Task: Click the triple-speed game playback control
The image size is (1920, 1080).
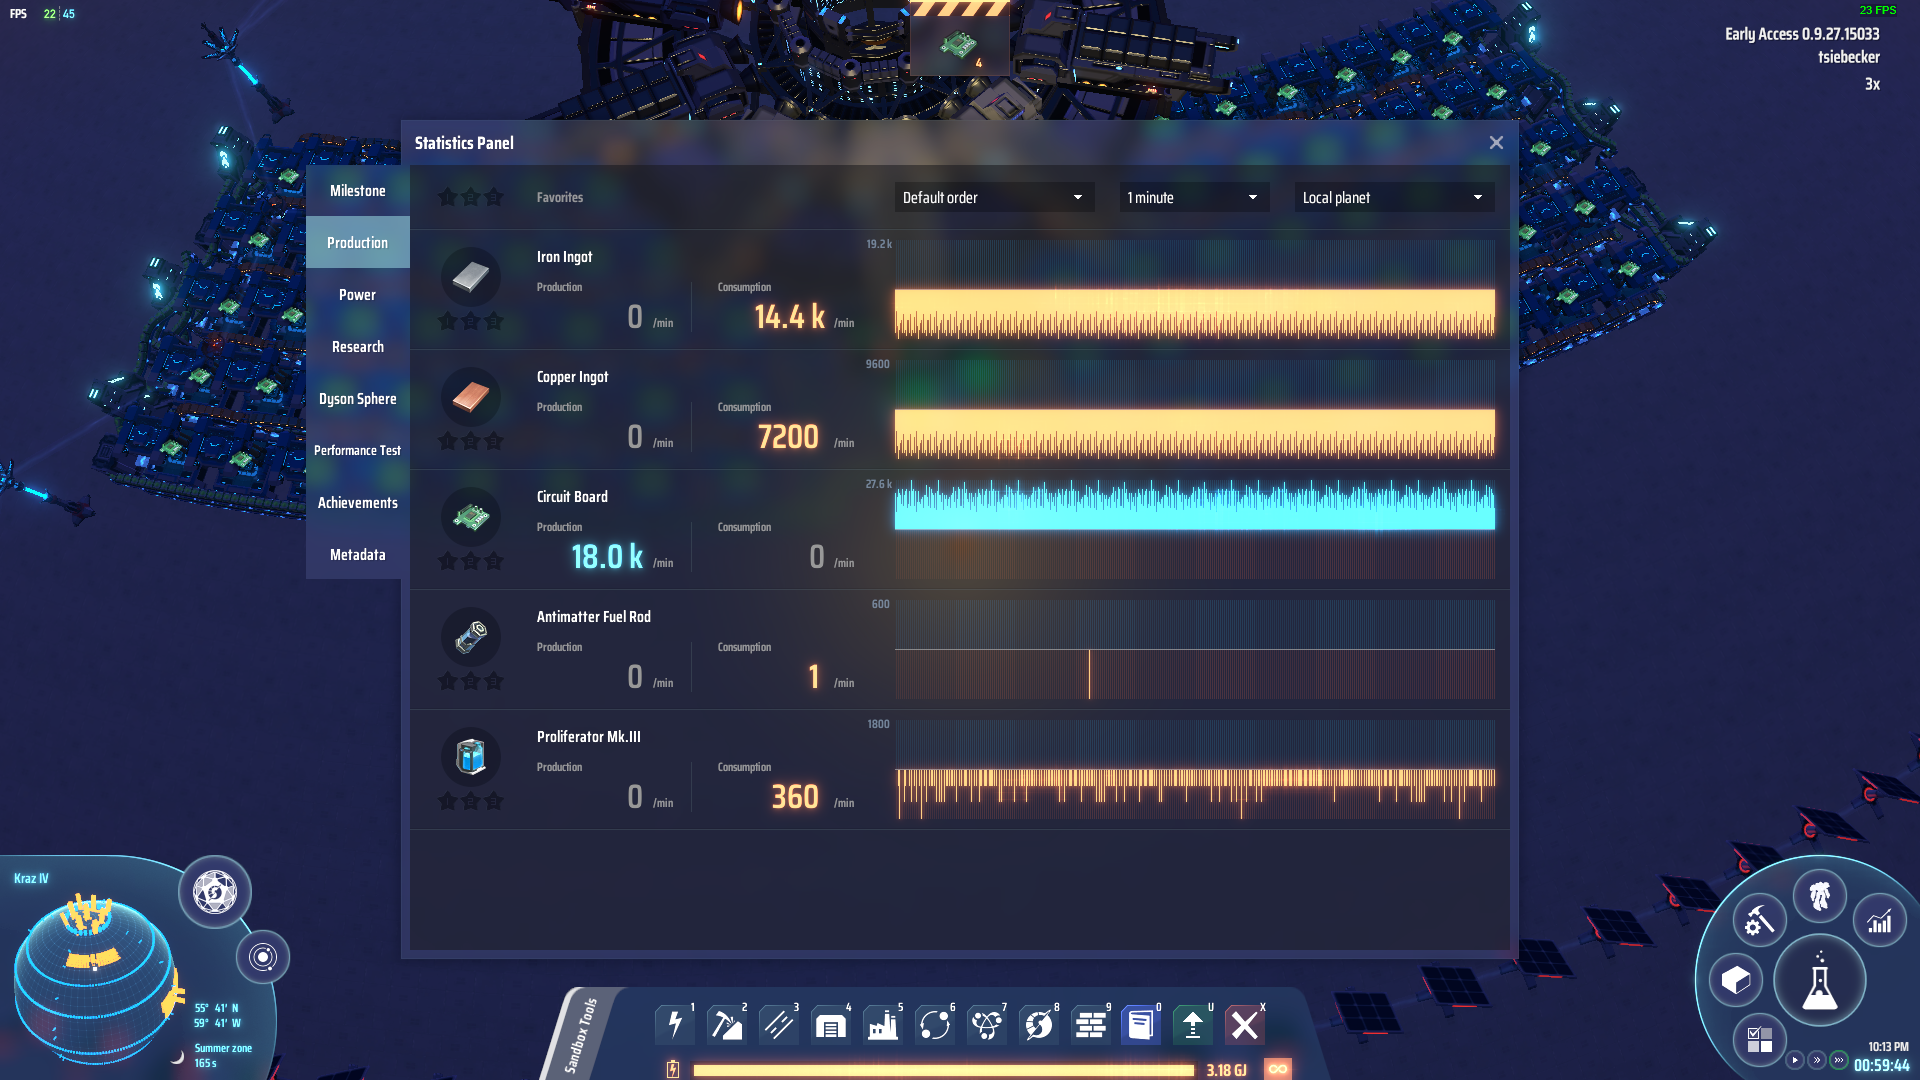Action: [1840, 1060]
